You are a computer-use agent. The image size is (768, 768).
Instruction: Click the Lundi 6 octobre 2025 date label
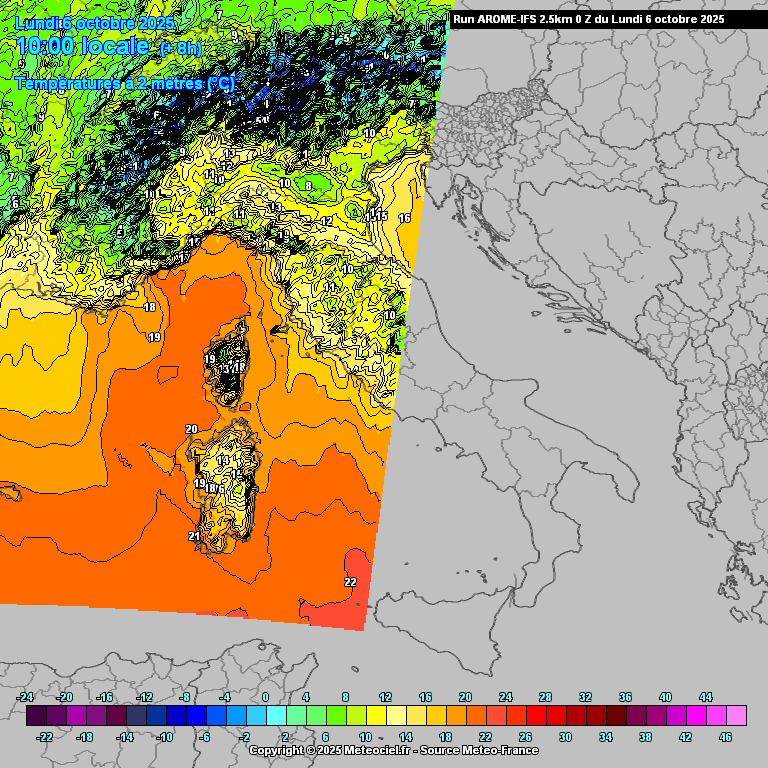(94, 22)
